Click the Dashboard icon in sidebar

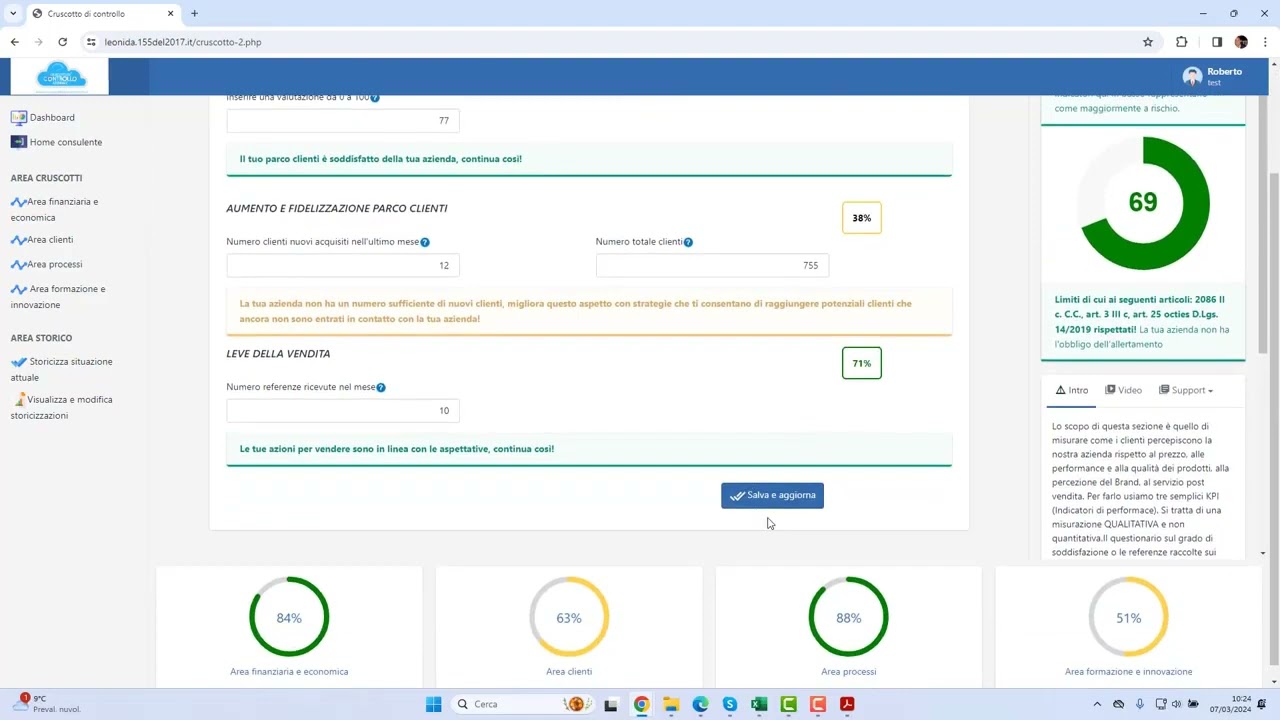click(x=18, y=117)
